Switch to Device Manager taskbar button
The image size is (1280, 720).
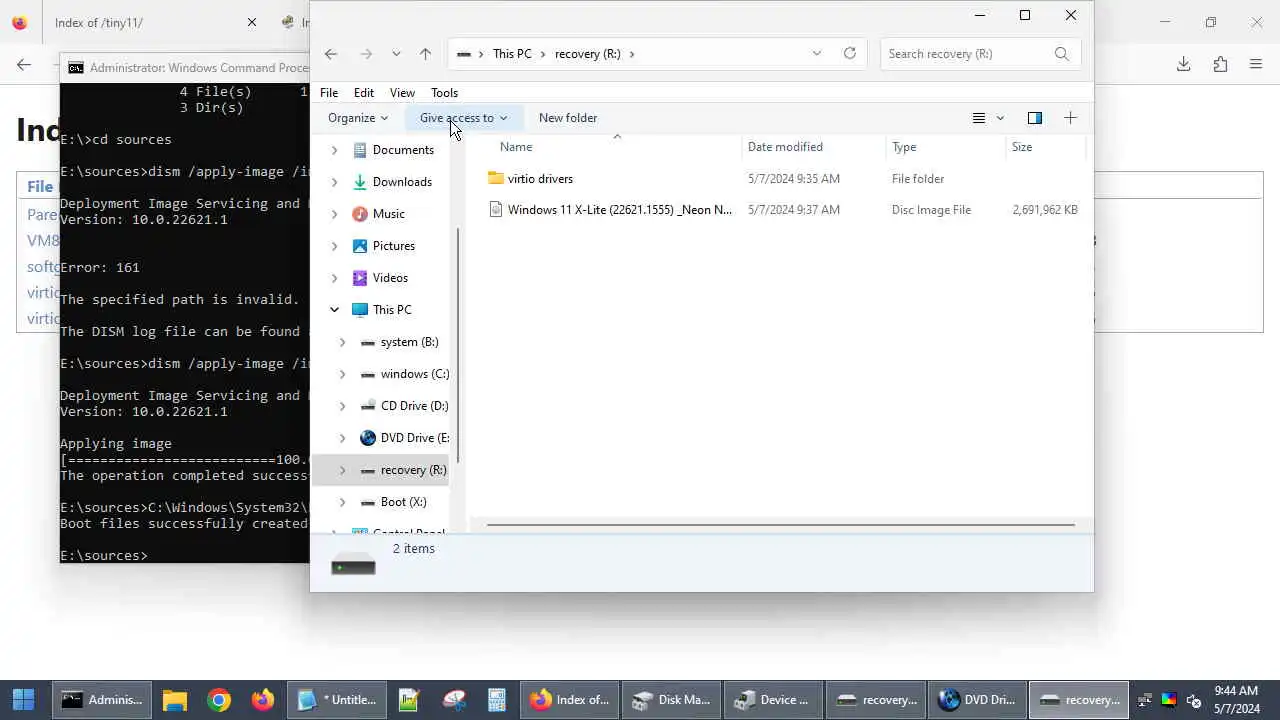[x=771, y=700]
